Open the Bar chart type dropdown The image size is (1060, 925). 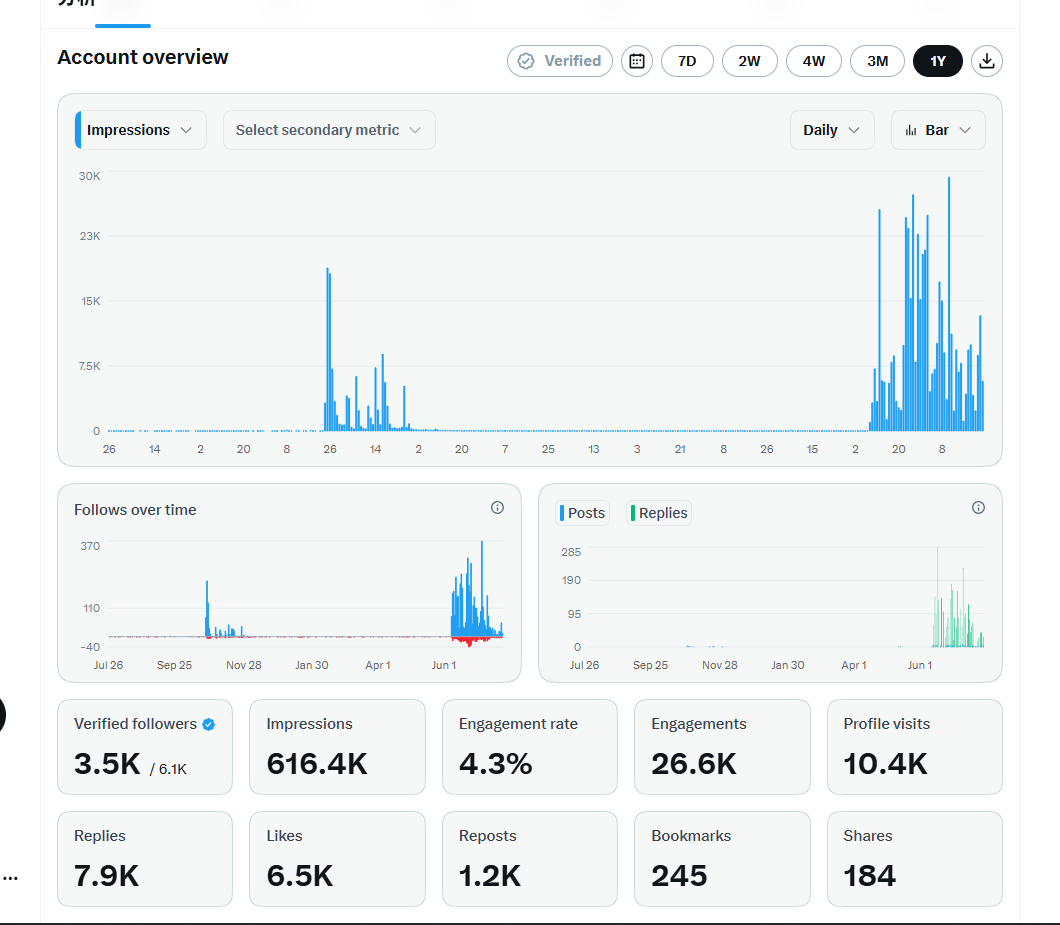(x=938, y=130)
